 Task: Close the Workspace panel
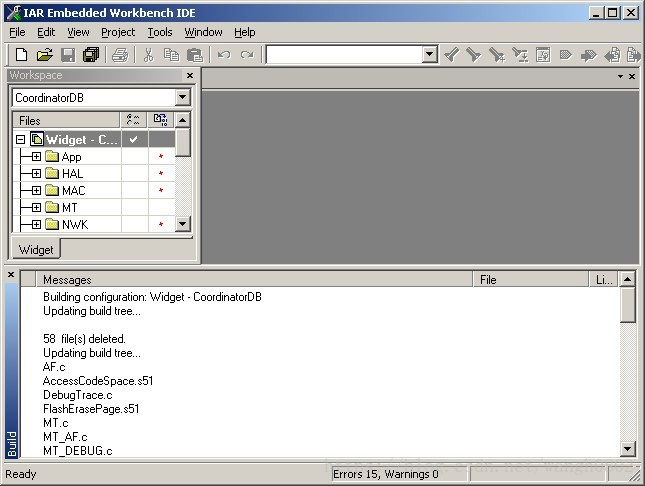[190, 75]
